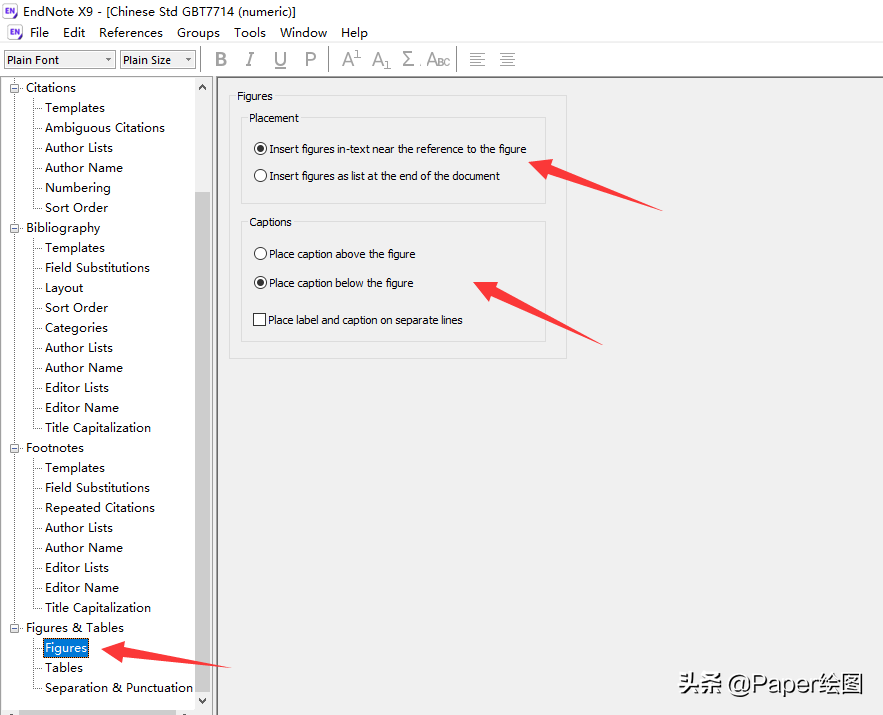Viewport: 883px width, 715px height.
Task: Collapse the Footnotes tree node
Action: [x=14, y=448]
